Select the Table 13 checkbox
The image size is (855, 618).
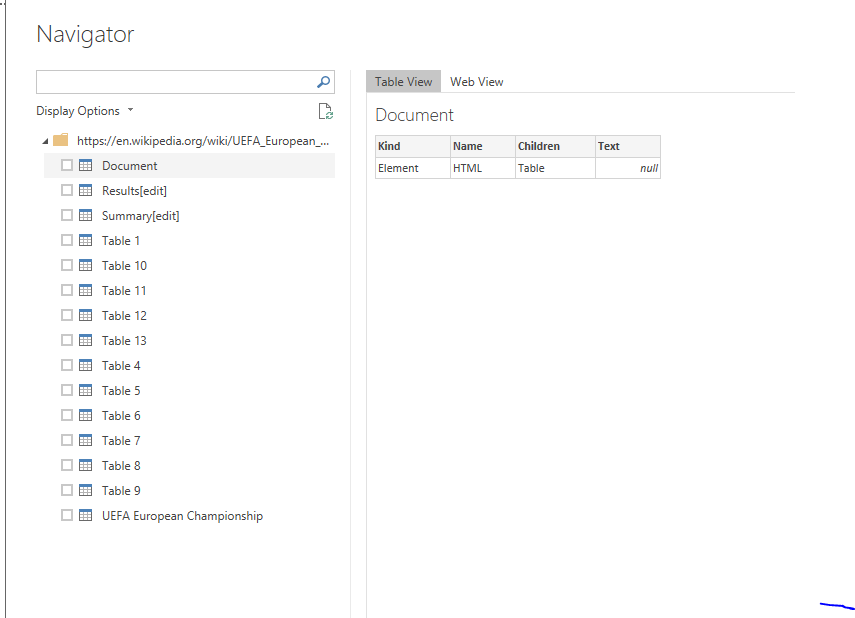coord(67,340)
